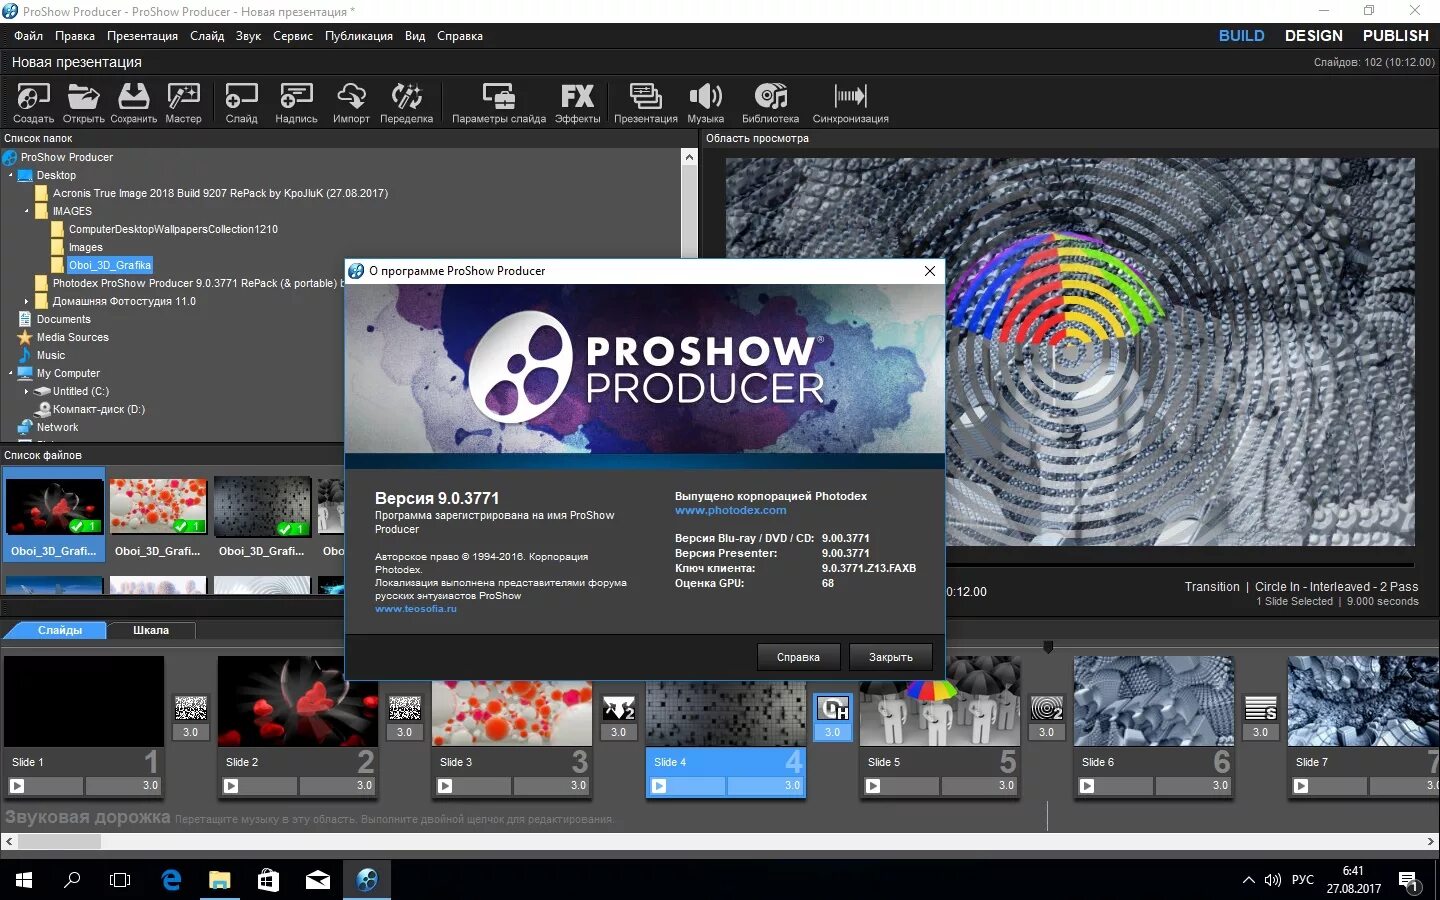Click selected transition icon after Slide 4
Image resolution: width=1440 pixels, height=900 pixels.
[x=833, y=709]
